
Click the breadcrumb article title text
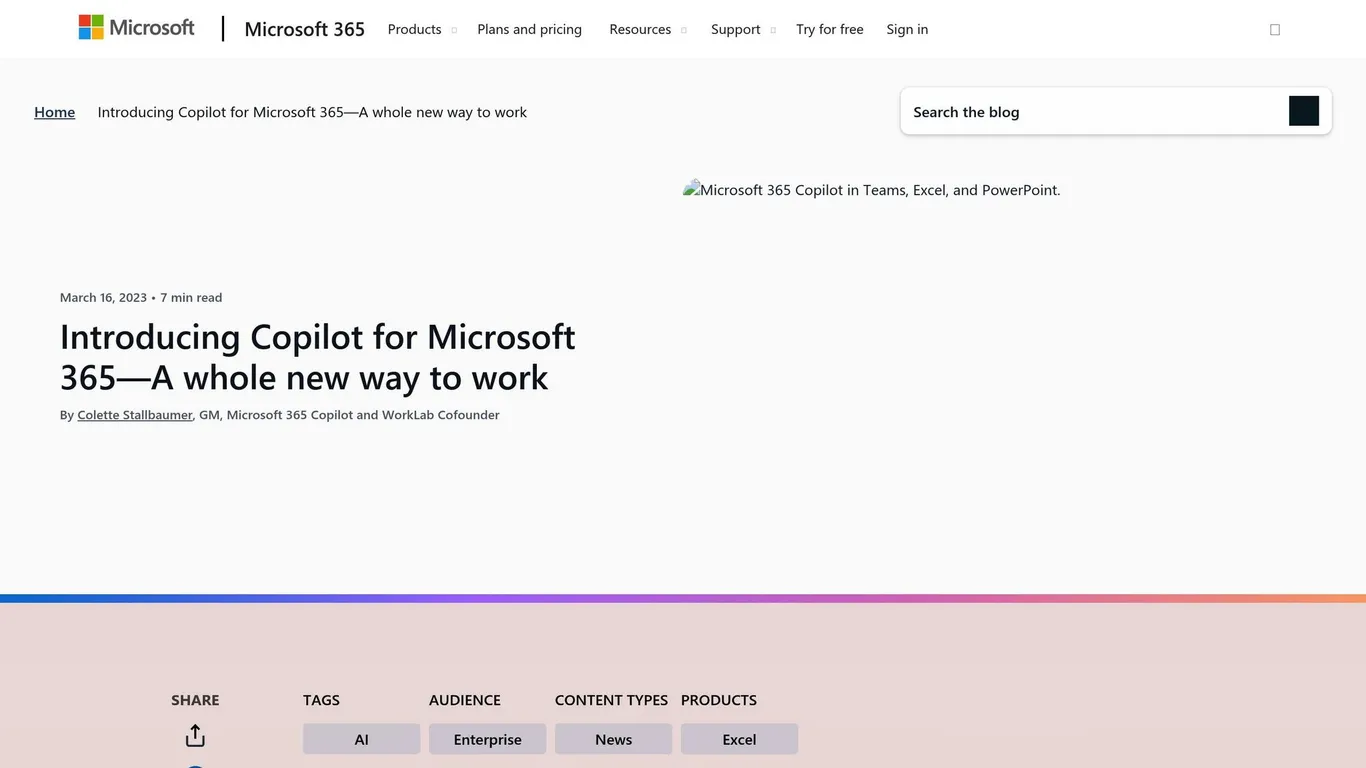pyautogui.click(x=312, y=112)
